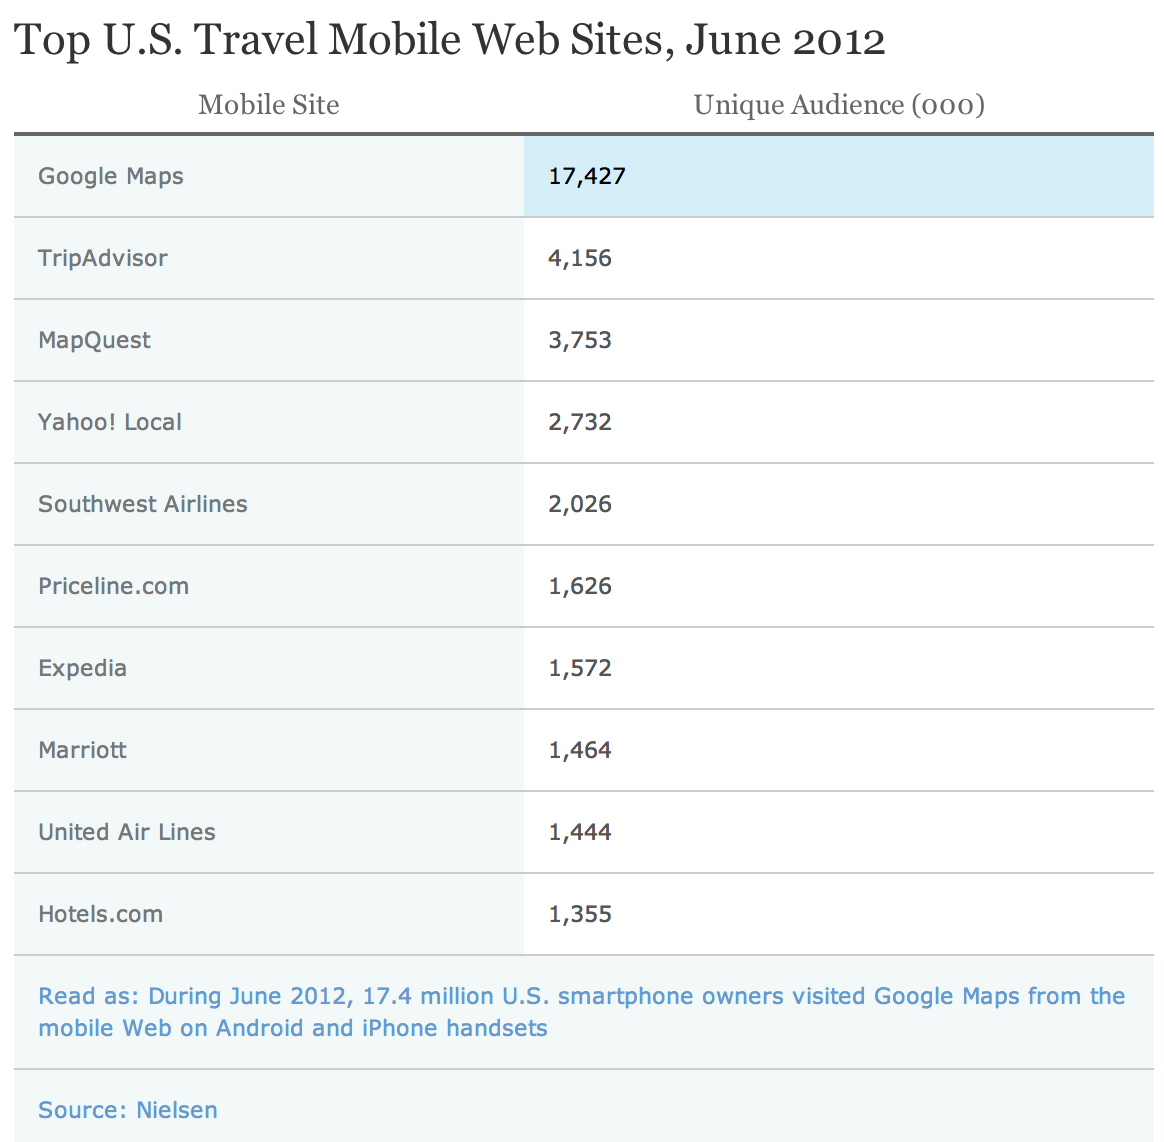Click the 1,355 audience value
Viewport: 1164px width, 1142px height.
coord(580,915)
